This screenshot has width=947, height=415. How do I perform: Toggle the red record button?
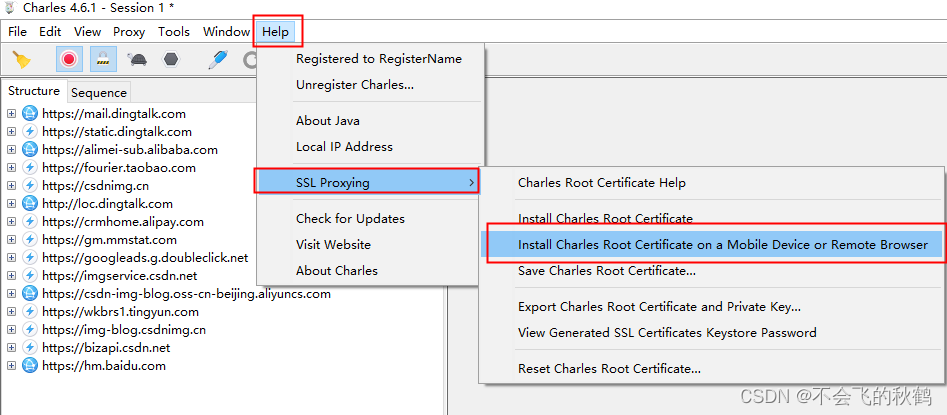pos(69,59)
